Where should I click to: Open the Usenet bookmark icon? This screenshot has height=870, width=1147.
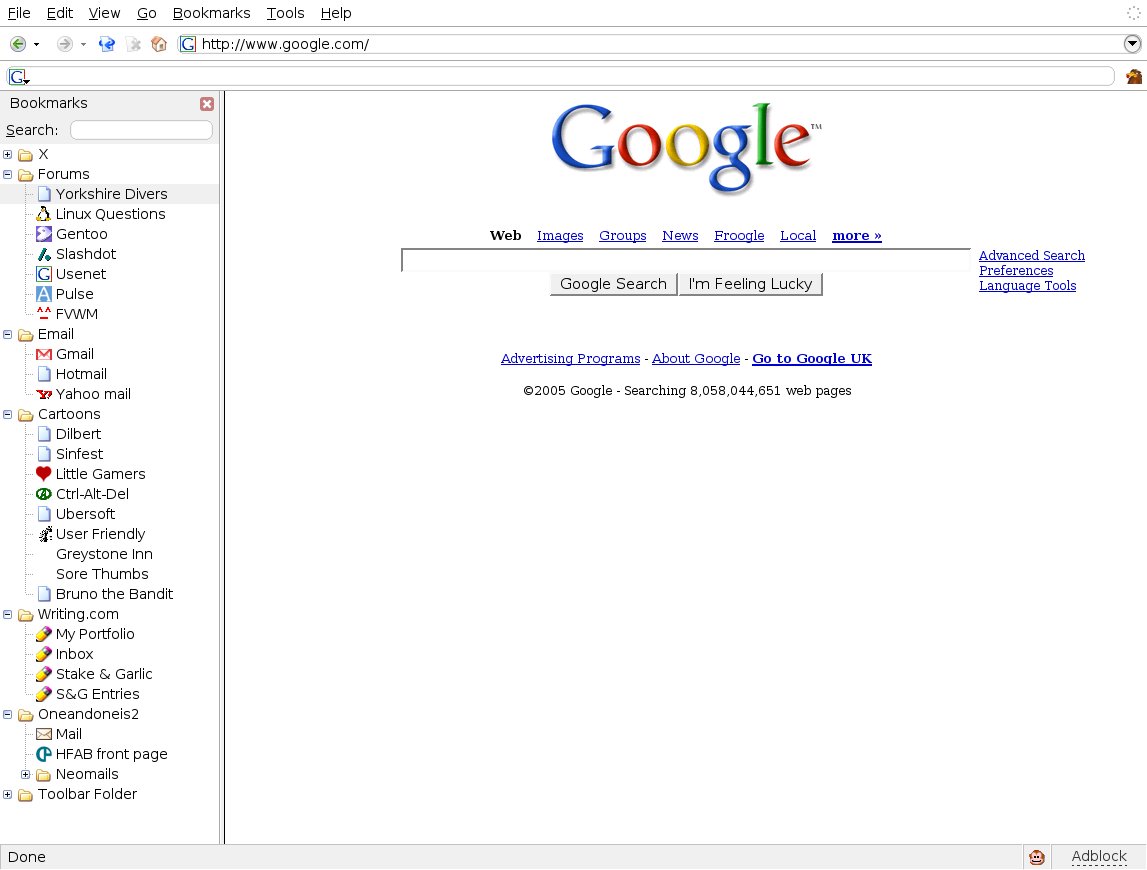[44, 274]
